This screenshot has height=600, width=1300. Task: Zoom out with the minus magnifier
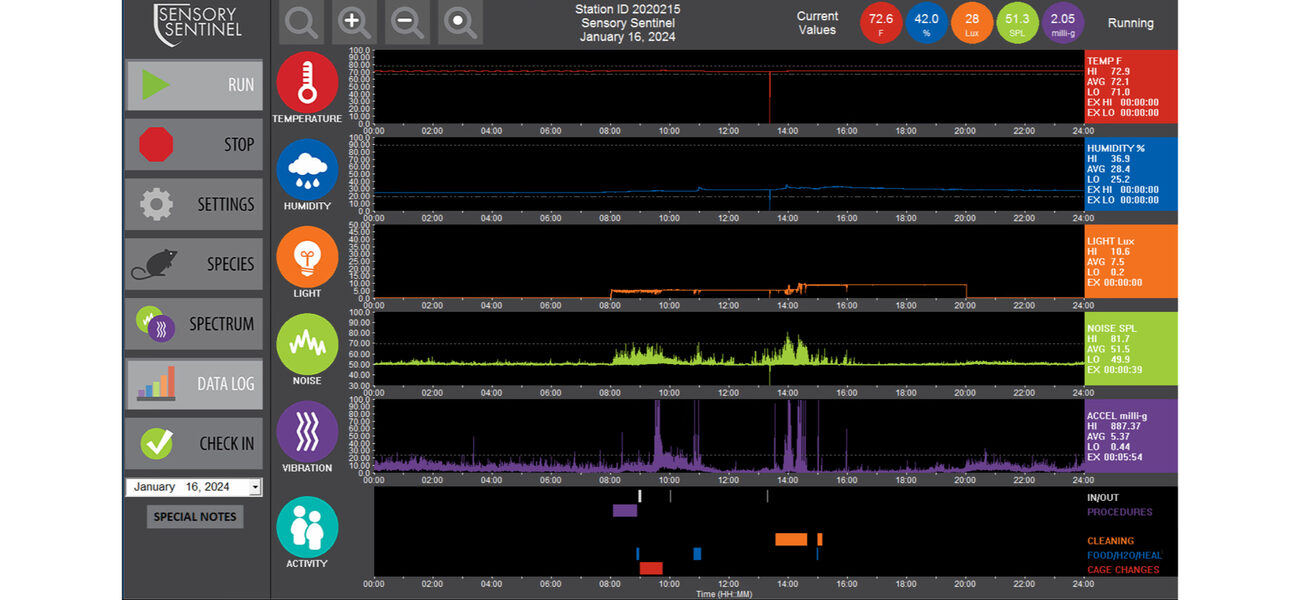(x=407, y=22)
